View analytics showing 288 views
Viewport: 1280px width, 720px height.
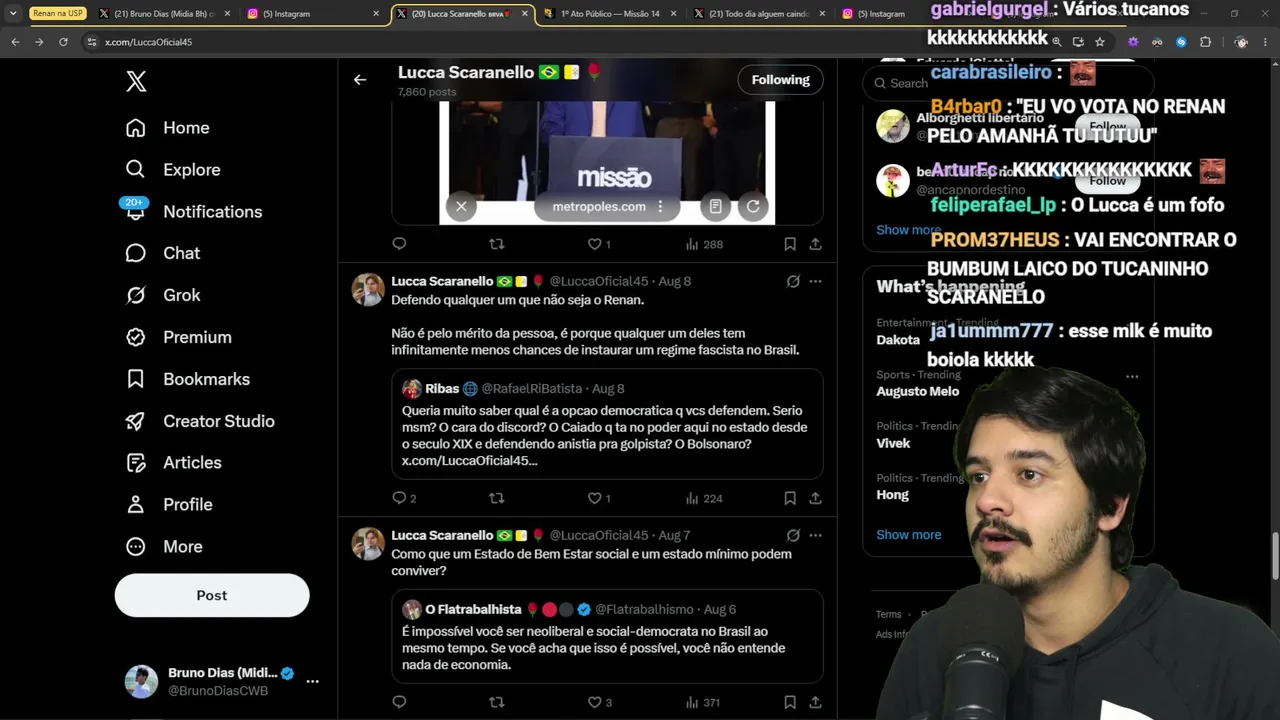[704, 244]
